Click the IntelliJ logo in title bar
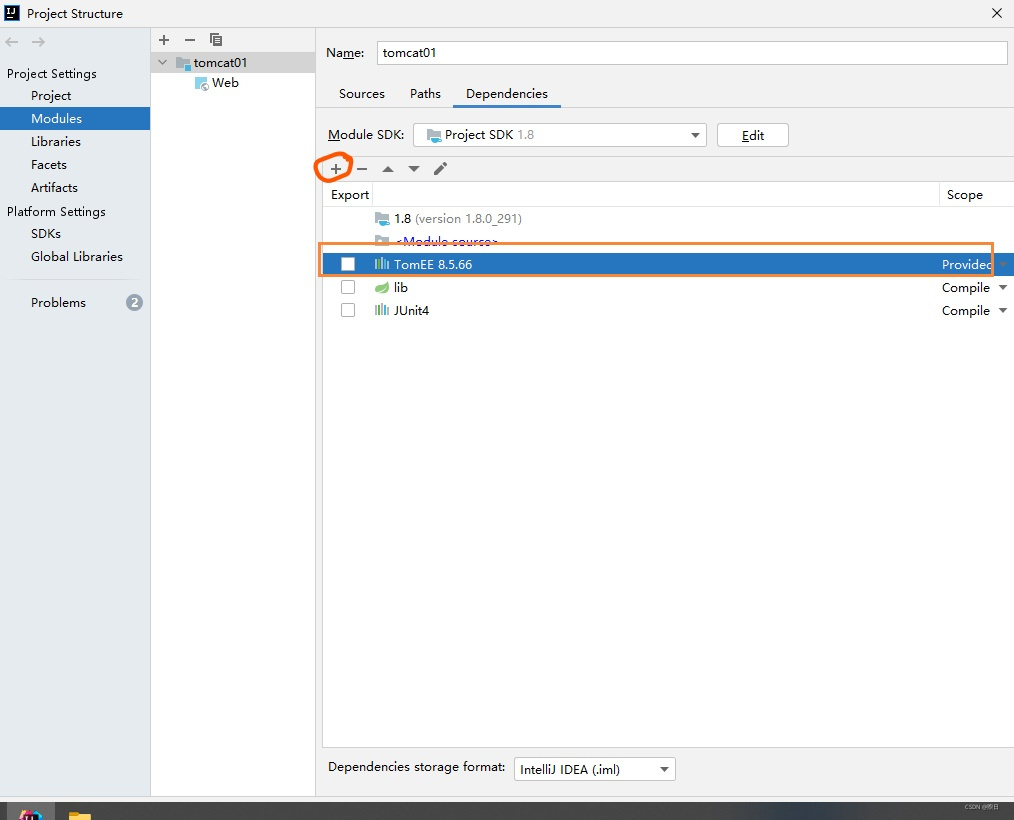Image resolution: width=1014 pixels, height=820 pixels. click(12, 13)
